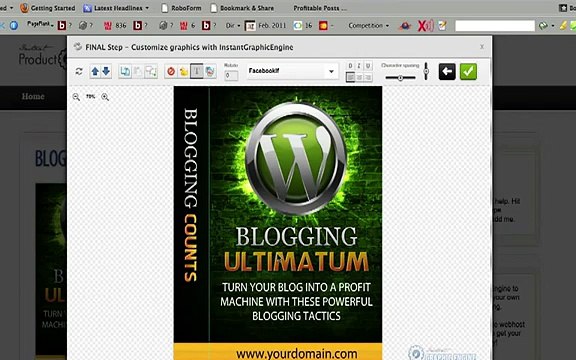Move layer up with blue up arrow
Viewport: 576px width, 360px height.
pyautogui.click(x=95, y=71)
